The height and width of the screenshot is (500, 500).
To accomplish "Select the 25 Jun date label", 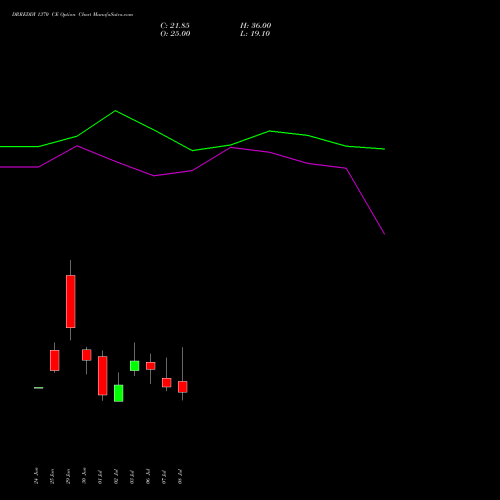I will [52, 476].
